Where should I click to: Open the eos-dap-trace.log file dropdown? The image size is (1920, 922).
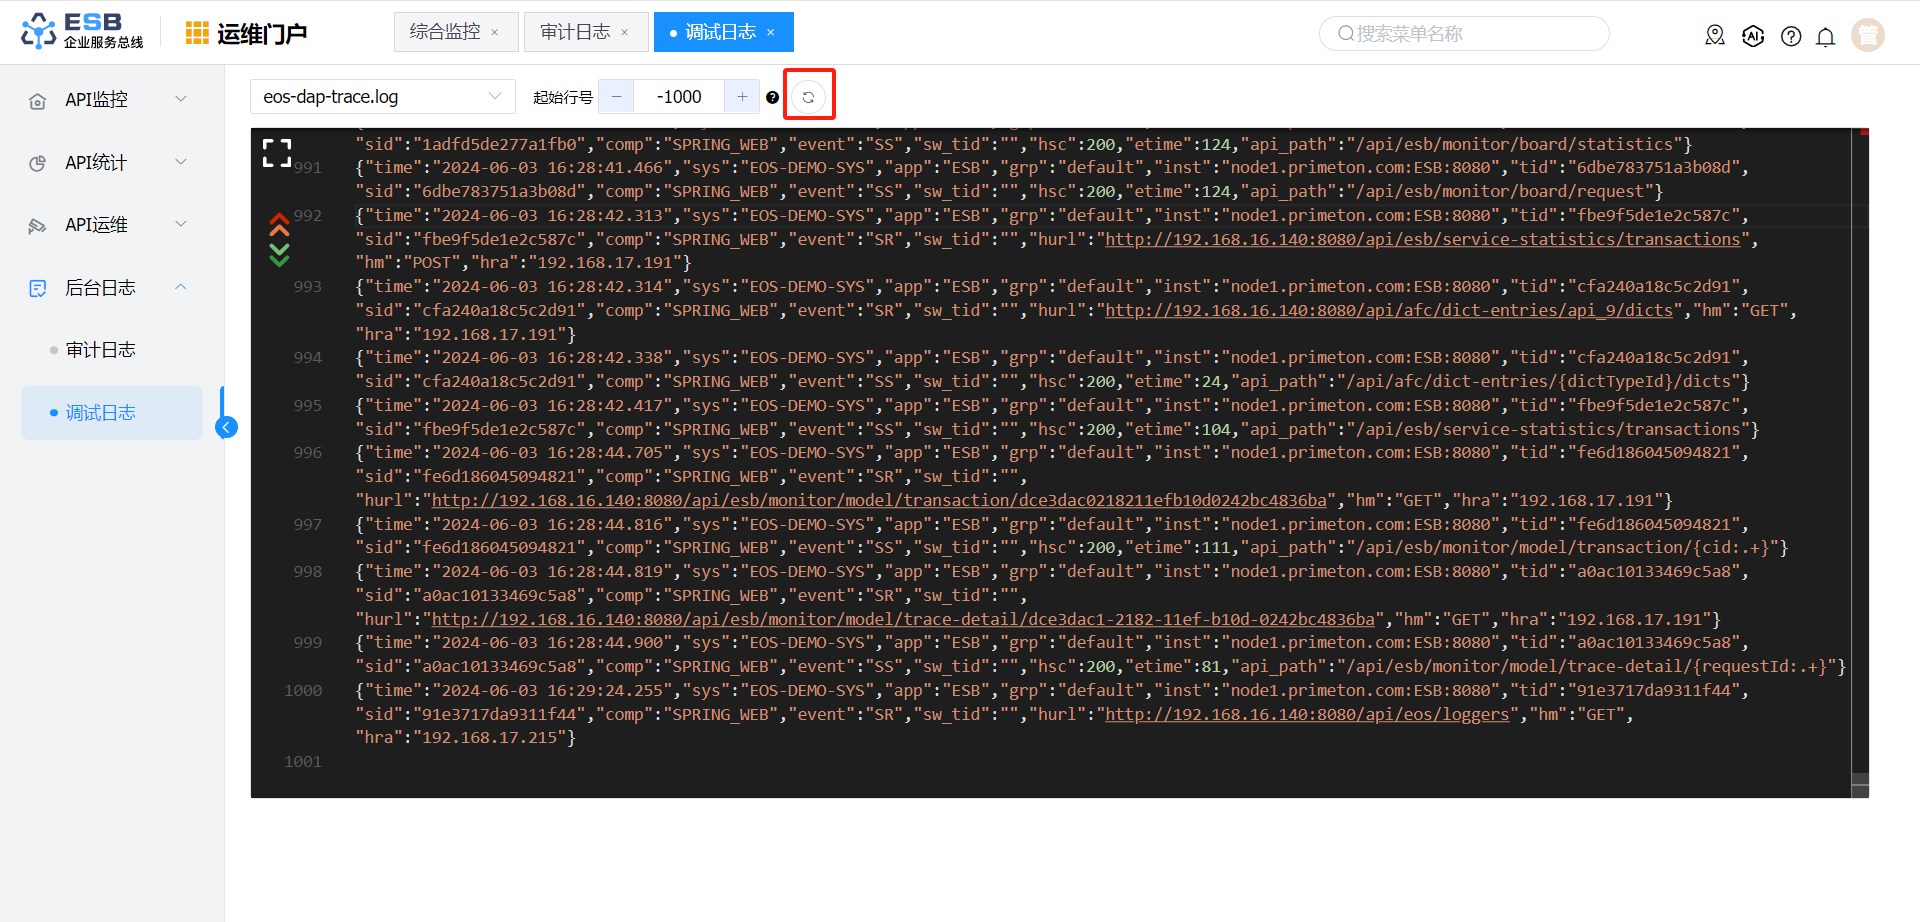click(383, 97)
